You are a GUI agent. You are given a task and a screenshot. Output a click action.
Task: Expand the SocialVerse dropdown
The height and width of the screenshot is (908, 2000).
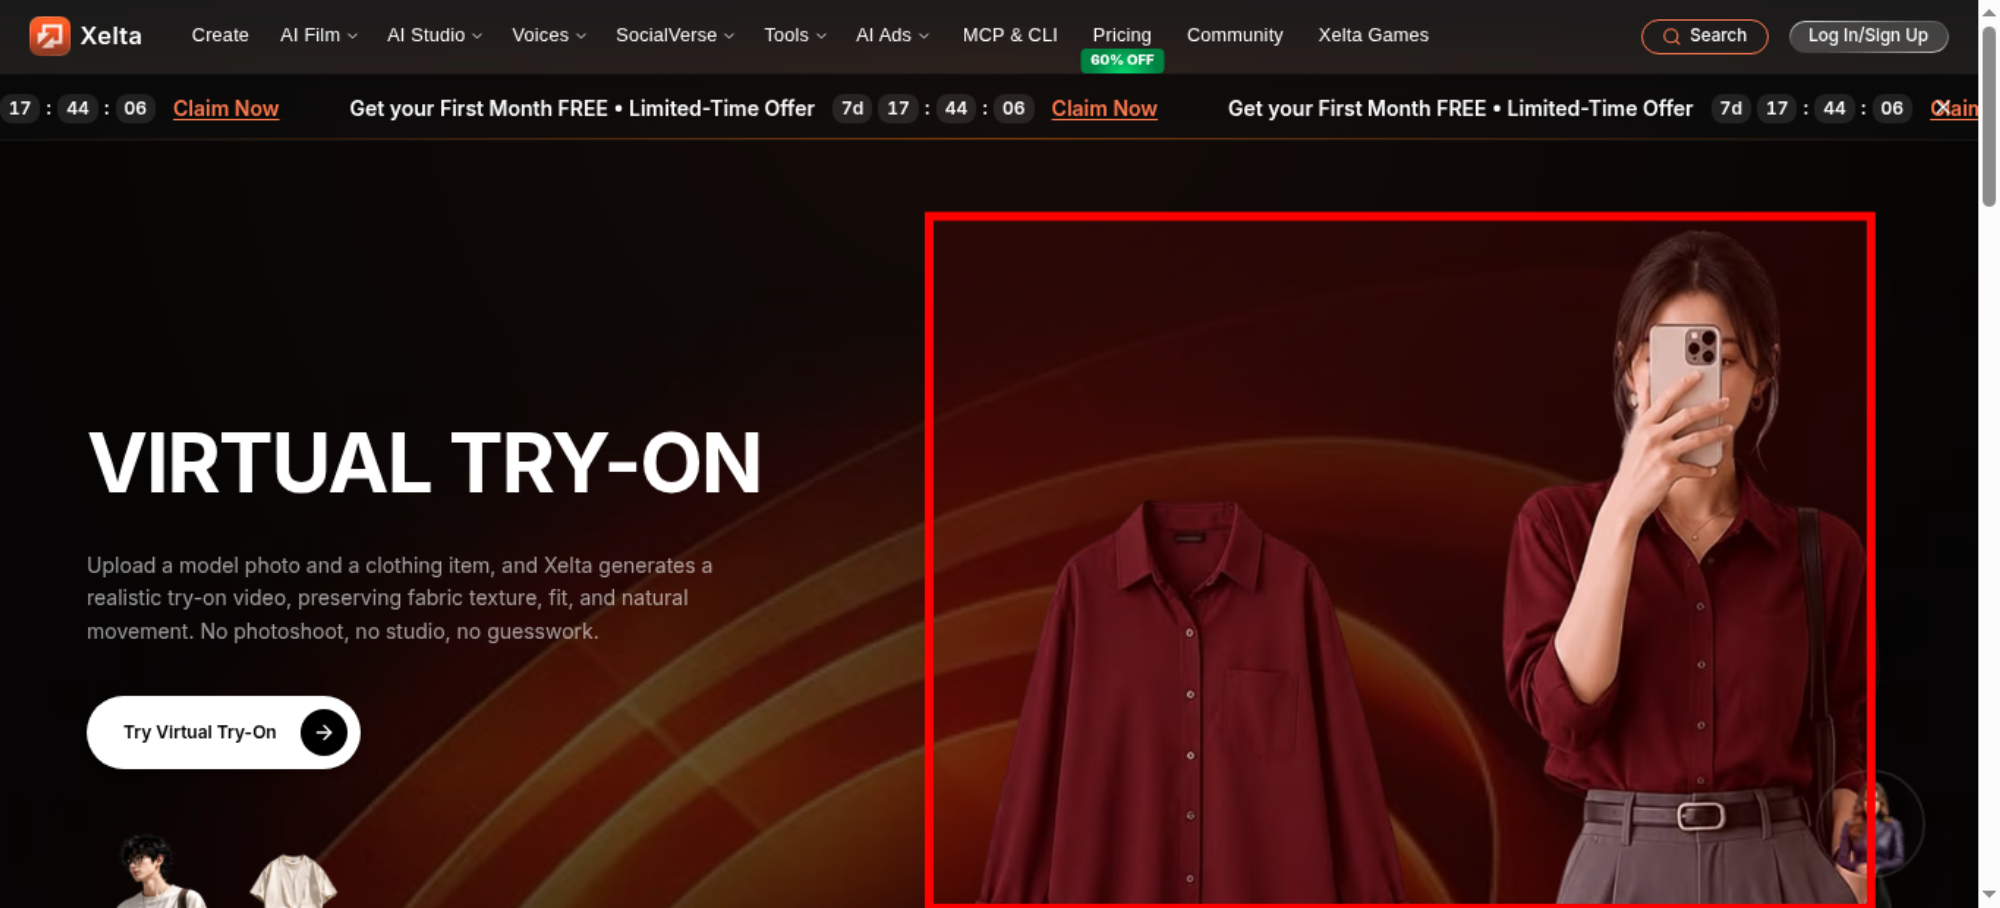tap(675, 35)
